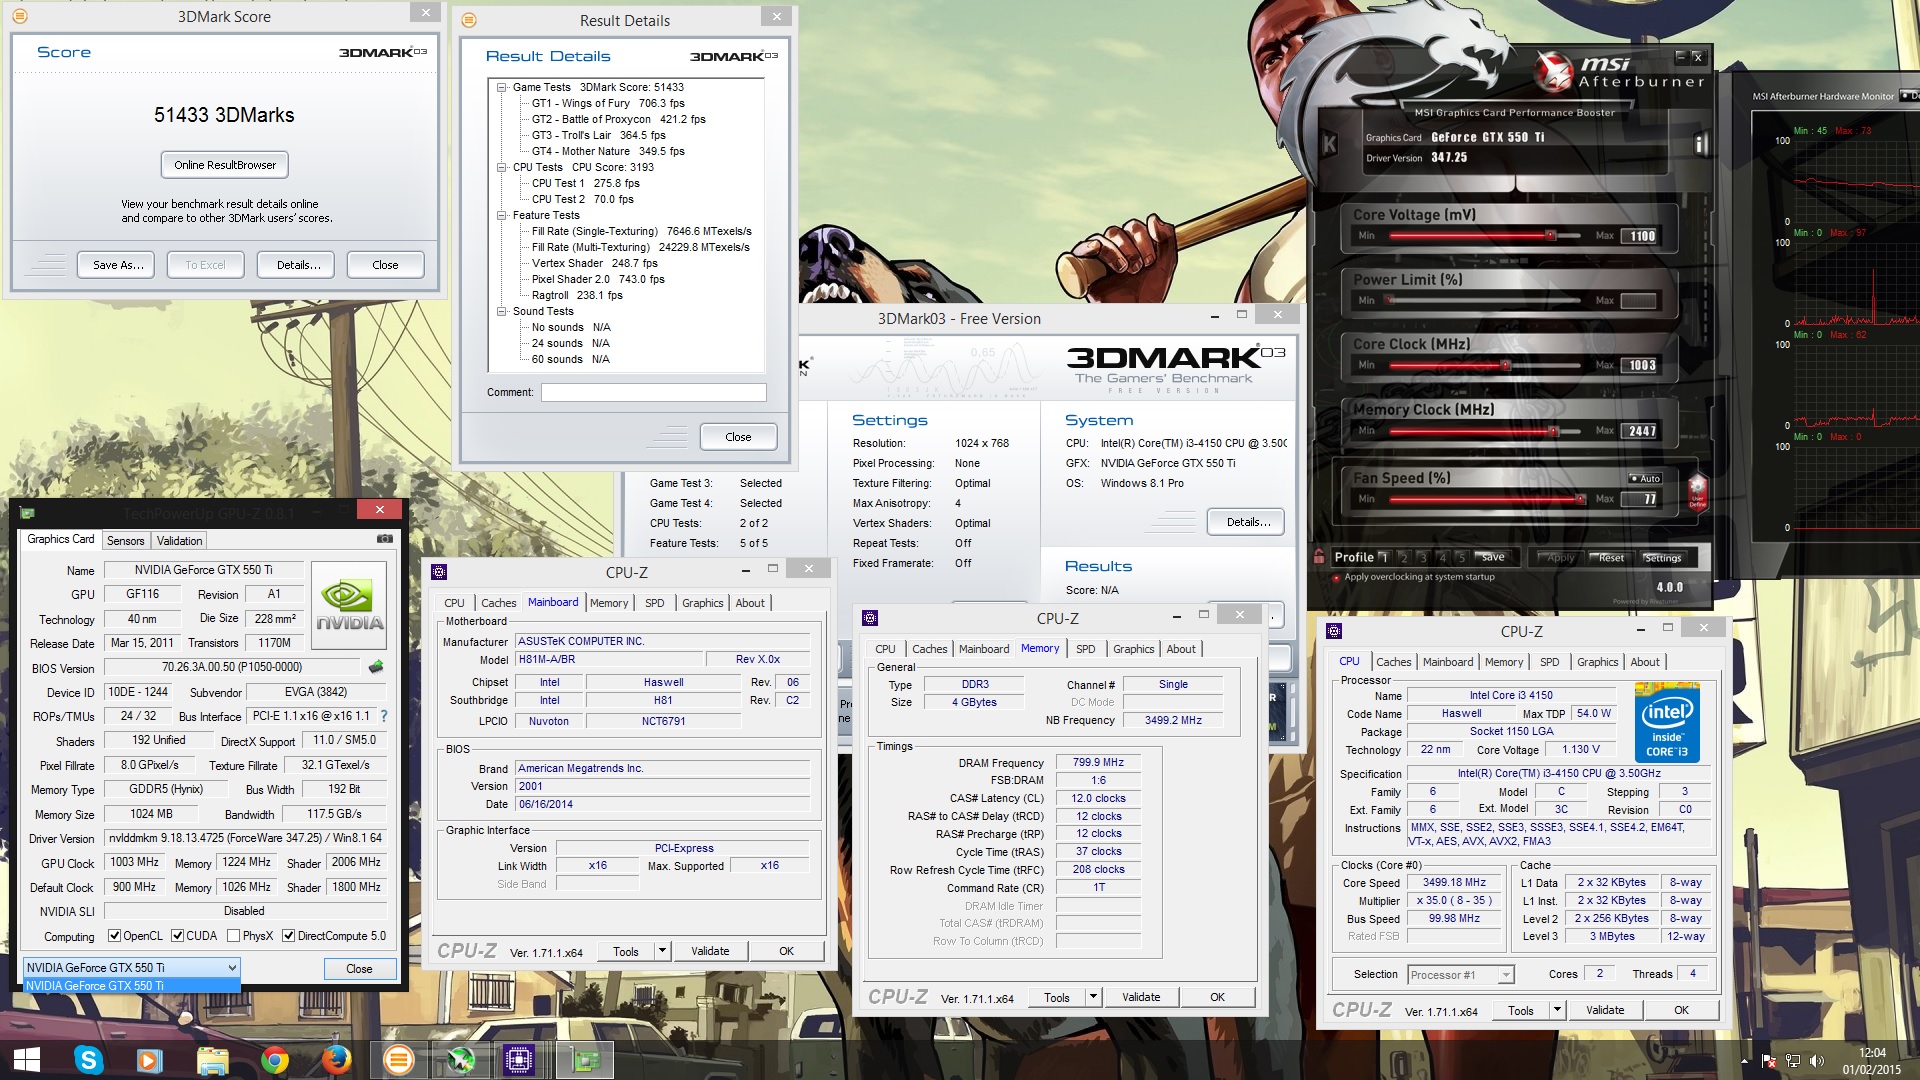This screenshot has width=1920, height=1080.
Task: Click the Core Voltage slider handle
Action: [1550, 236]
